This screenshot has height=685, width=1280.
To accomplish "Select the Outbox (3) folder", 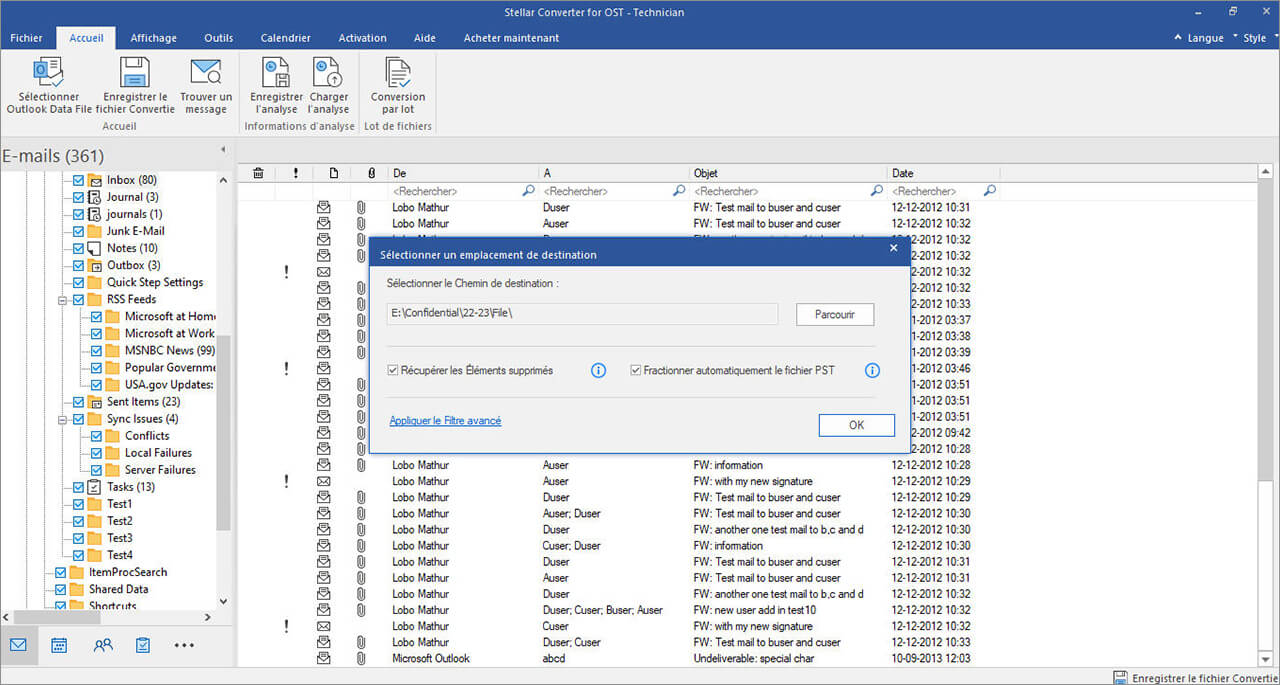I will [134, 265].
